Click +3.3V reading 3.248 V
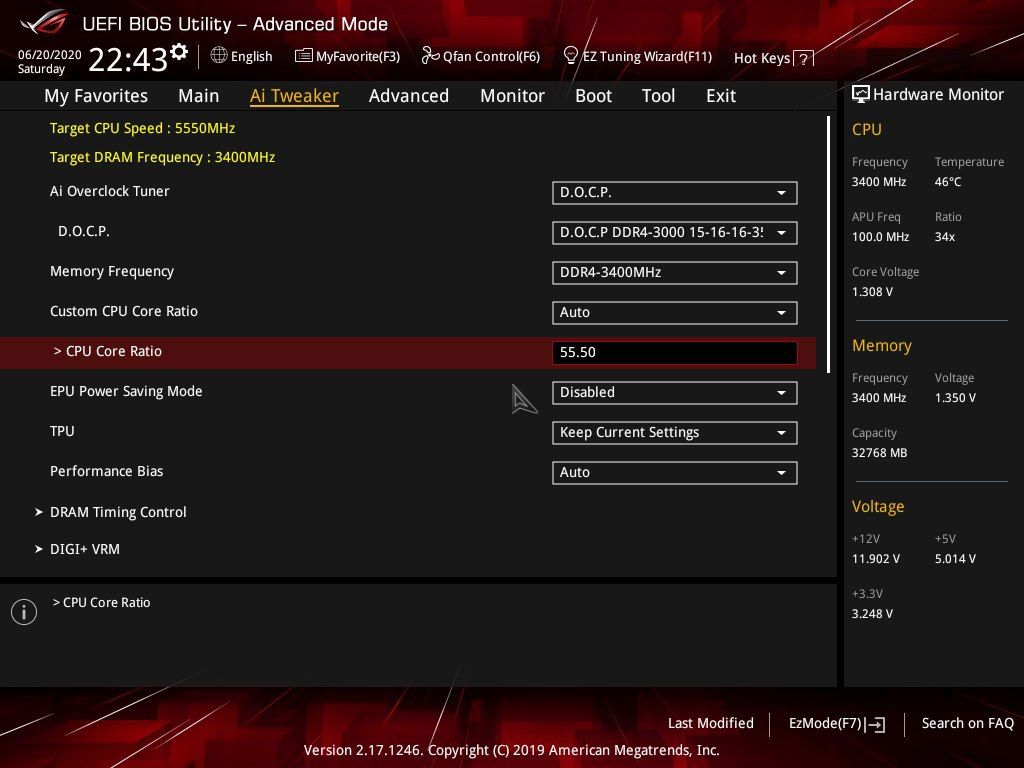This screenshot has height=768, width=1024. click(872, 614)
